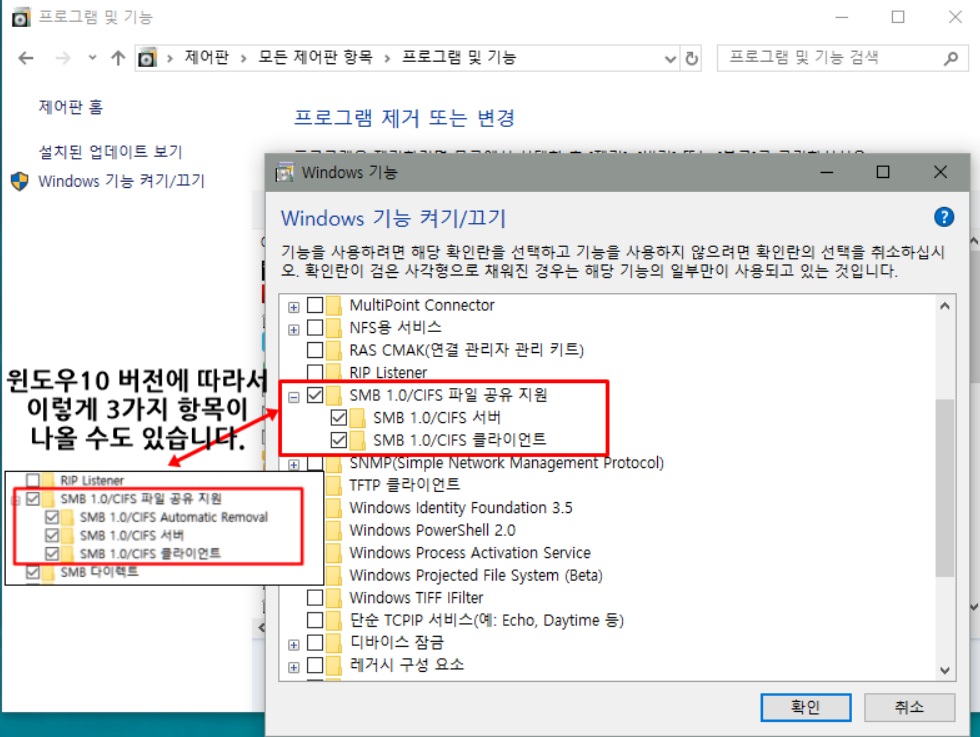Click folder icon of SMB 1.0/CIFS 클라이언트

pyautogui.click(x=358, y=440)
